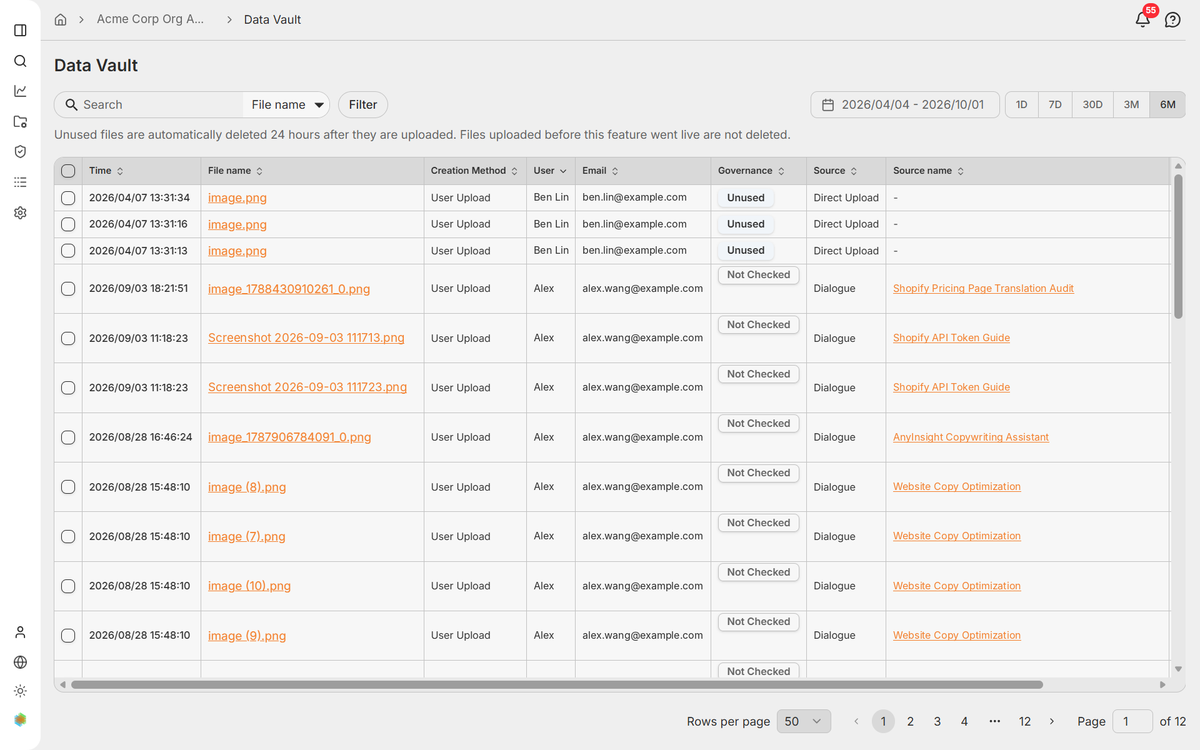Sort by Creation Method column sort icon
The image size is (1200, 750).
coord(514,171)
